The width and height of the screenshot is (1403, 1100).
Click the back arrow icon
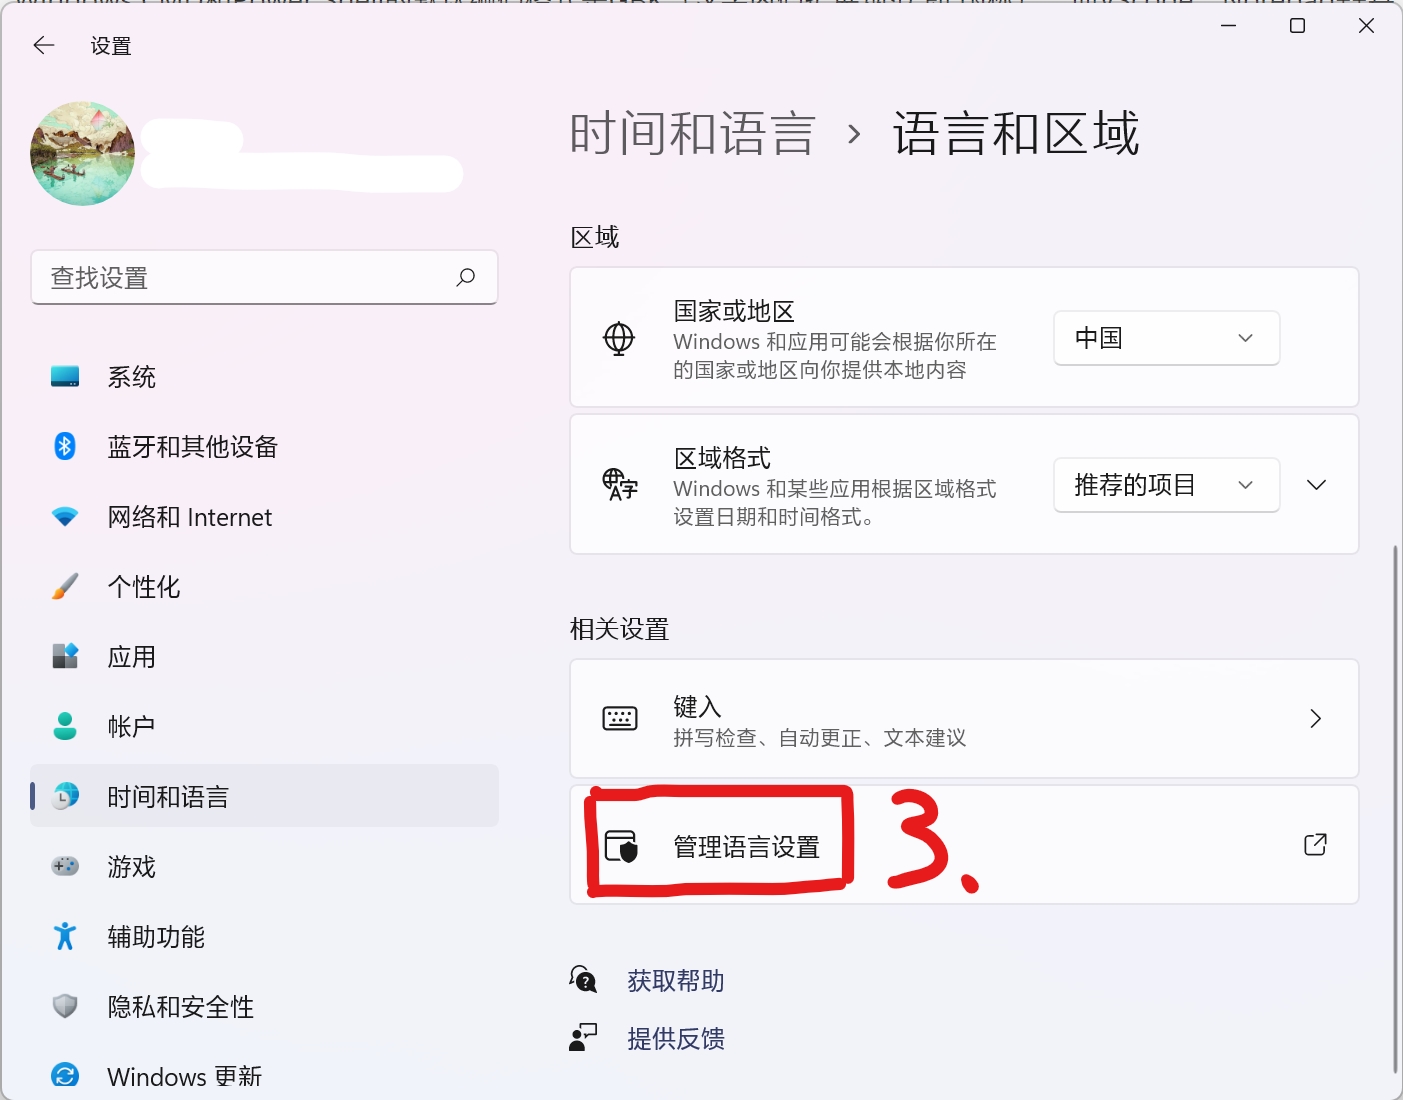click(44, 45)
